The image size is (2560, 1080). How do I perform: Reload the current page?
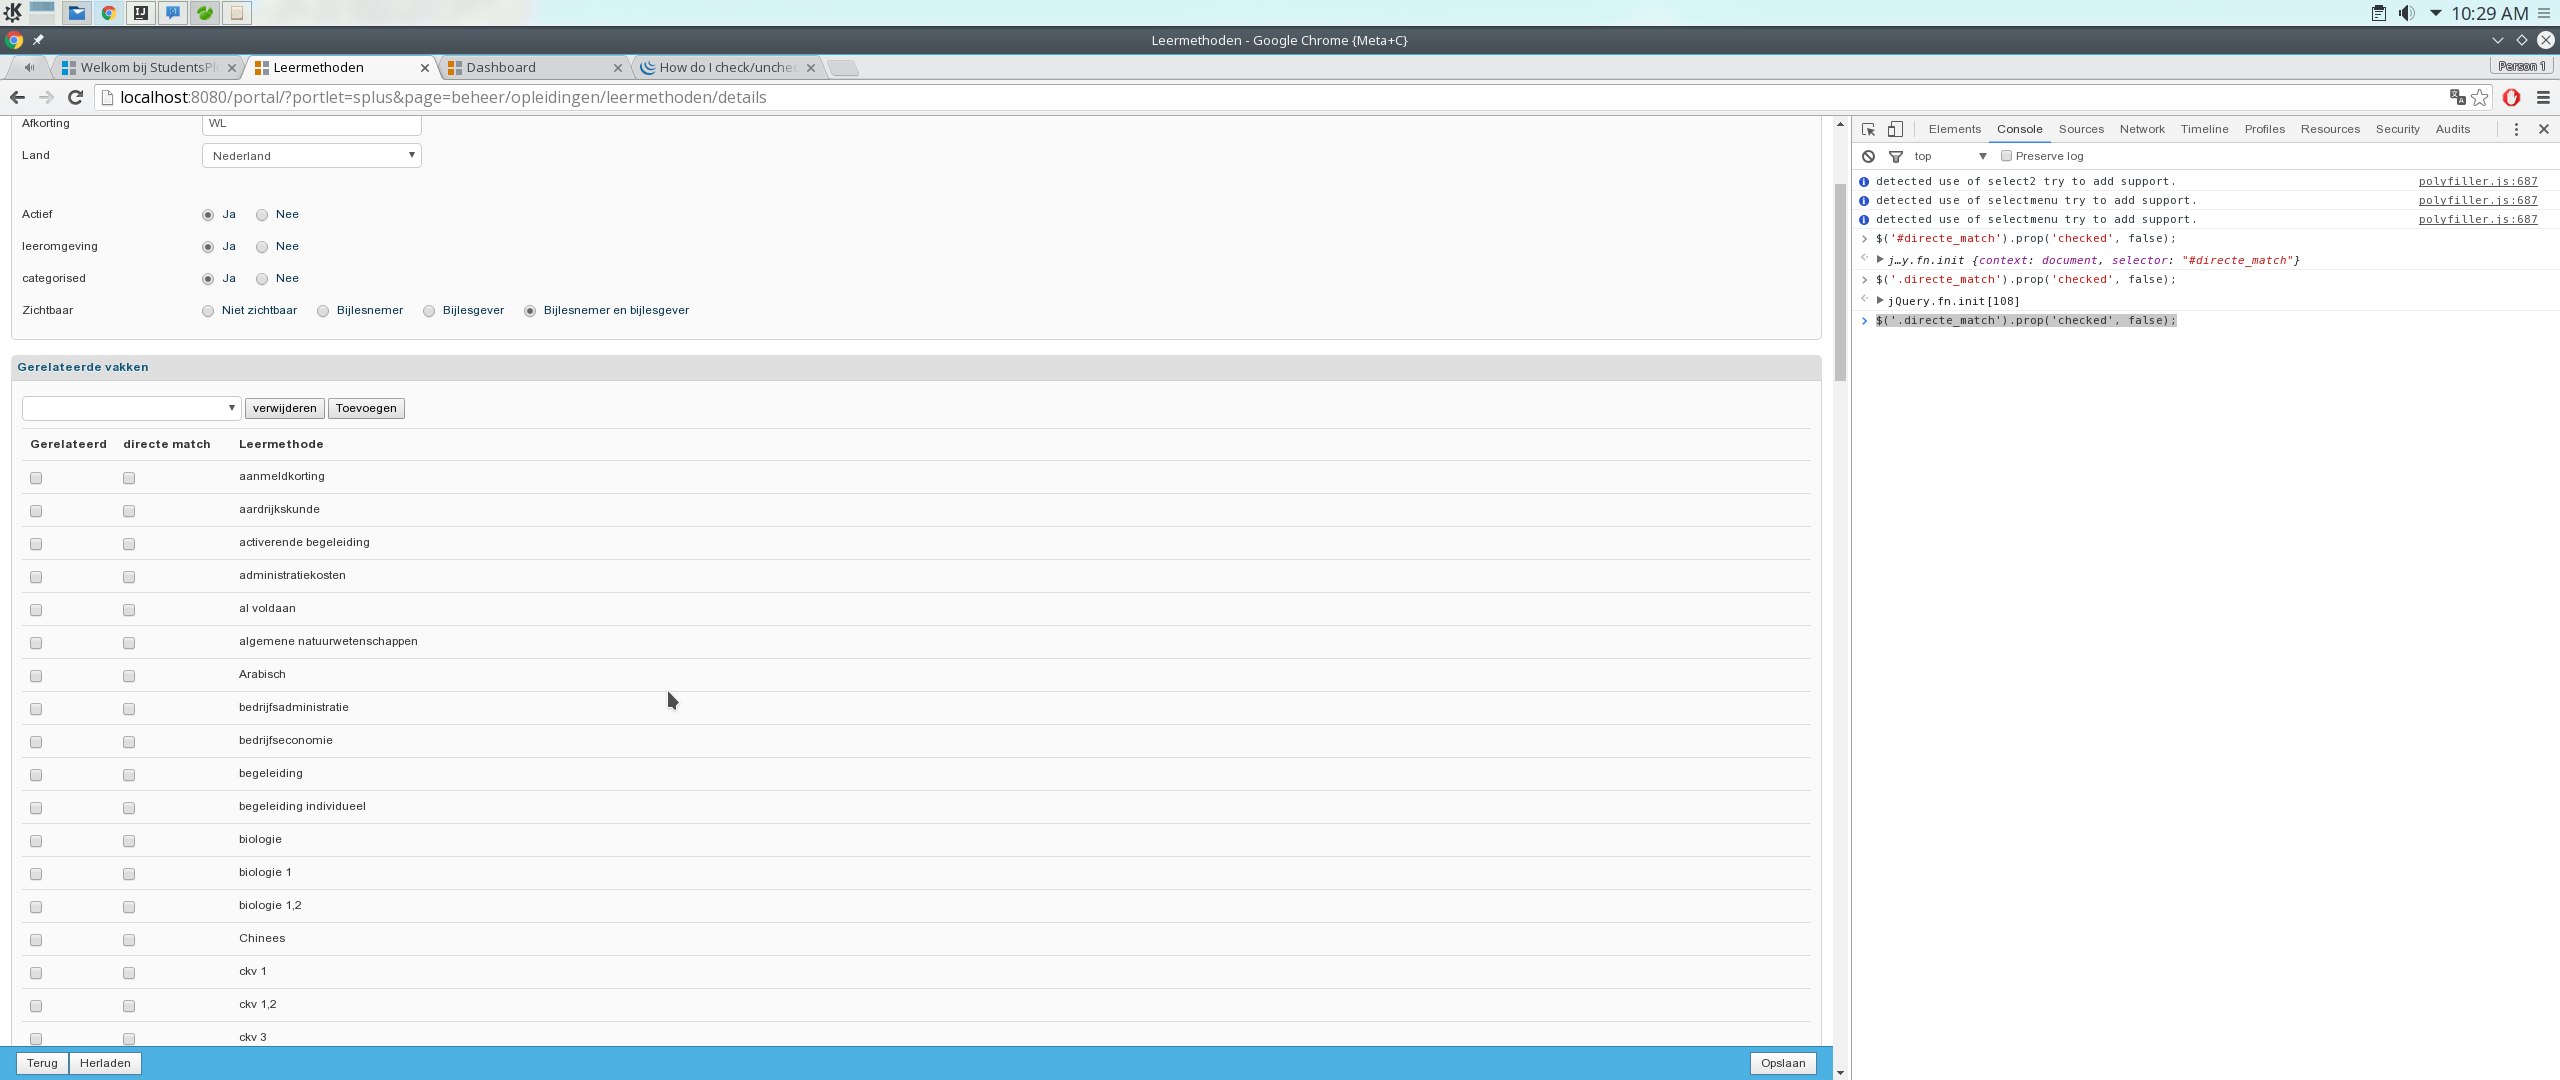tap(75, 97)
